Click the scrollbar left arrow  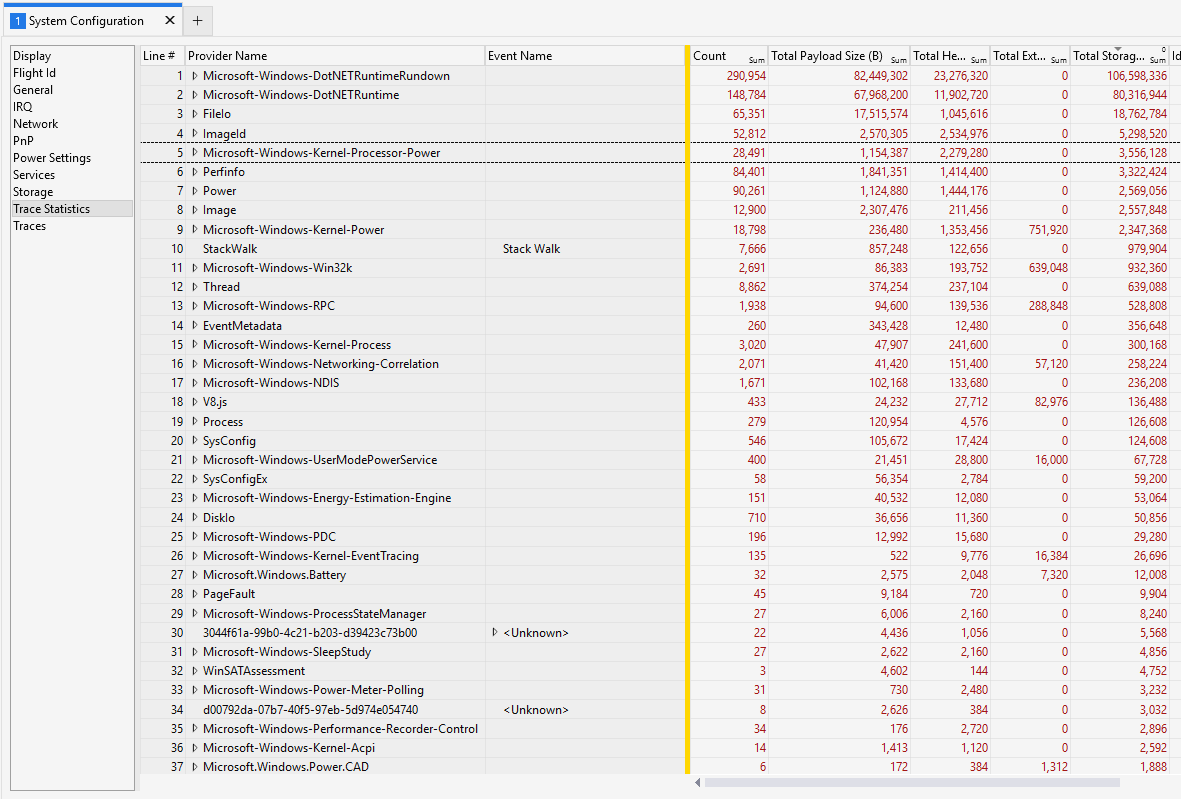click(x=697, y=782)
